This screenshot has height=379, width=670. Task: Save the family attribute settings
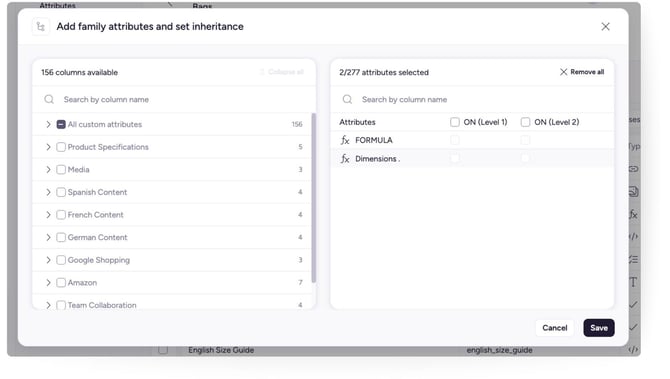[599, 328]
